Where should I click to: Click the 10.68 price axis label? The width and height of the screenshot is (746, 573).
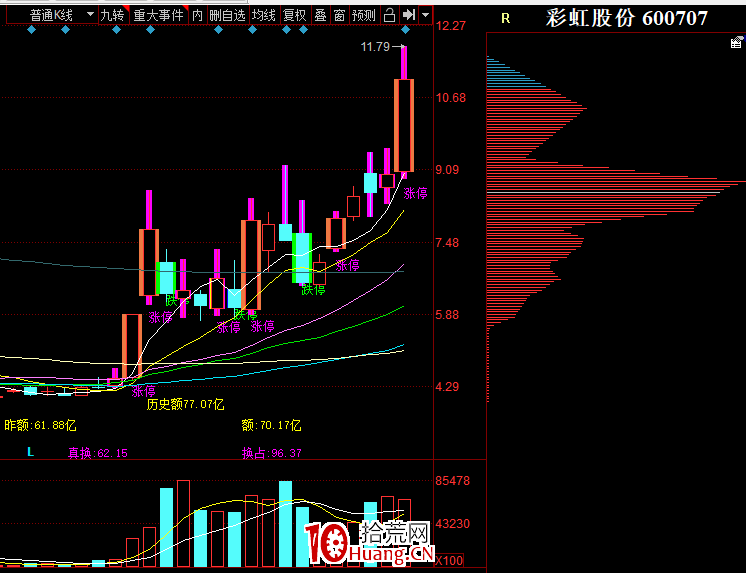(x=451, y=98)
